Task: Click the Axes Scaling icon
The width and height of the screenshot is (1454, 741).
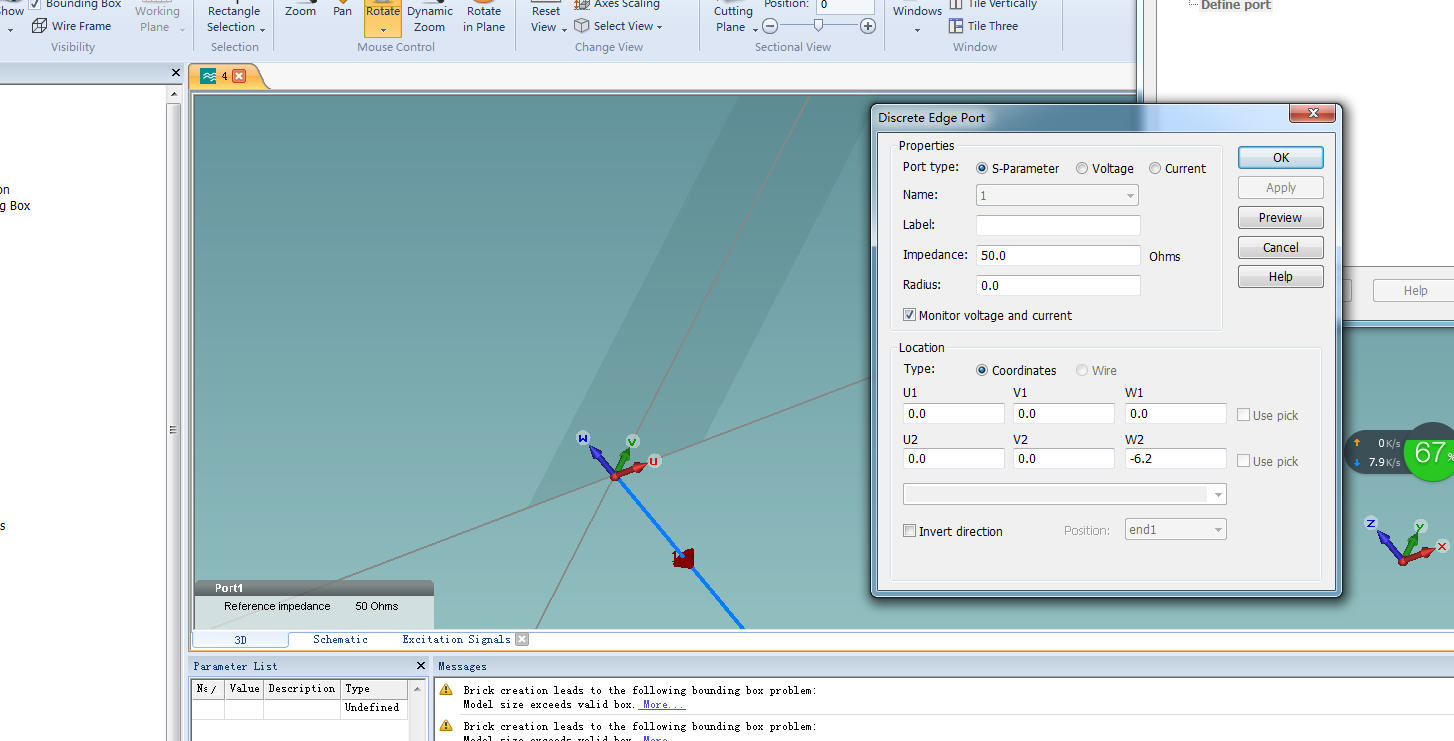Action: (x=582, y=4)
